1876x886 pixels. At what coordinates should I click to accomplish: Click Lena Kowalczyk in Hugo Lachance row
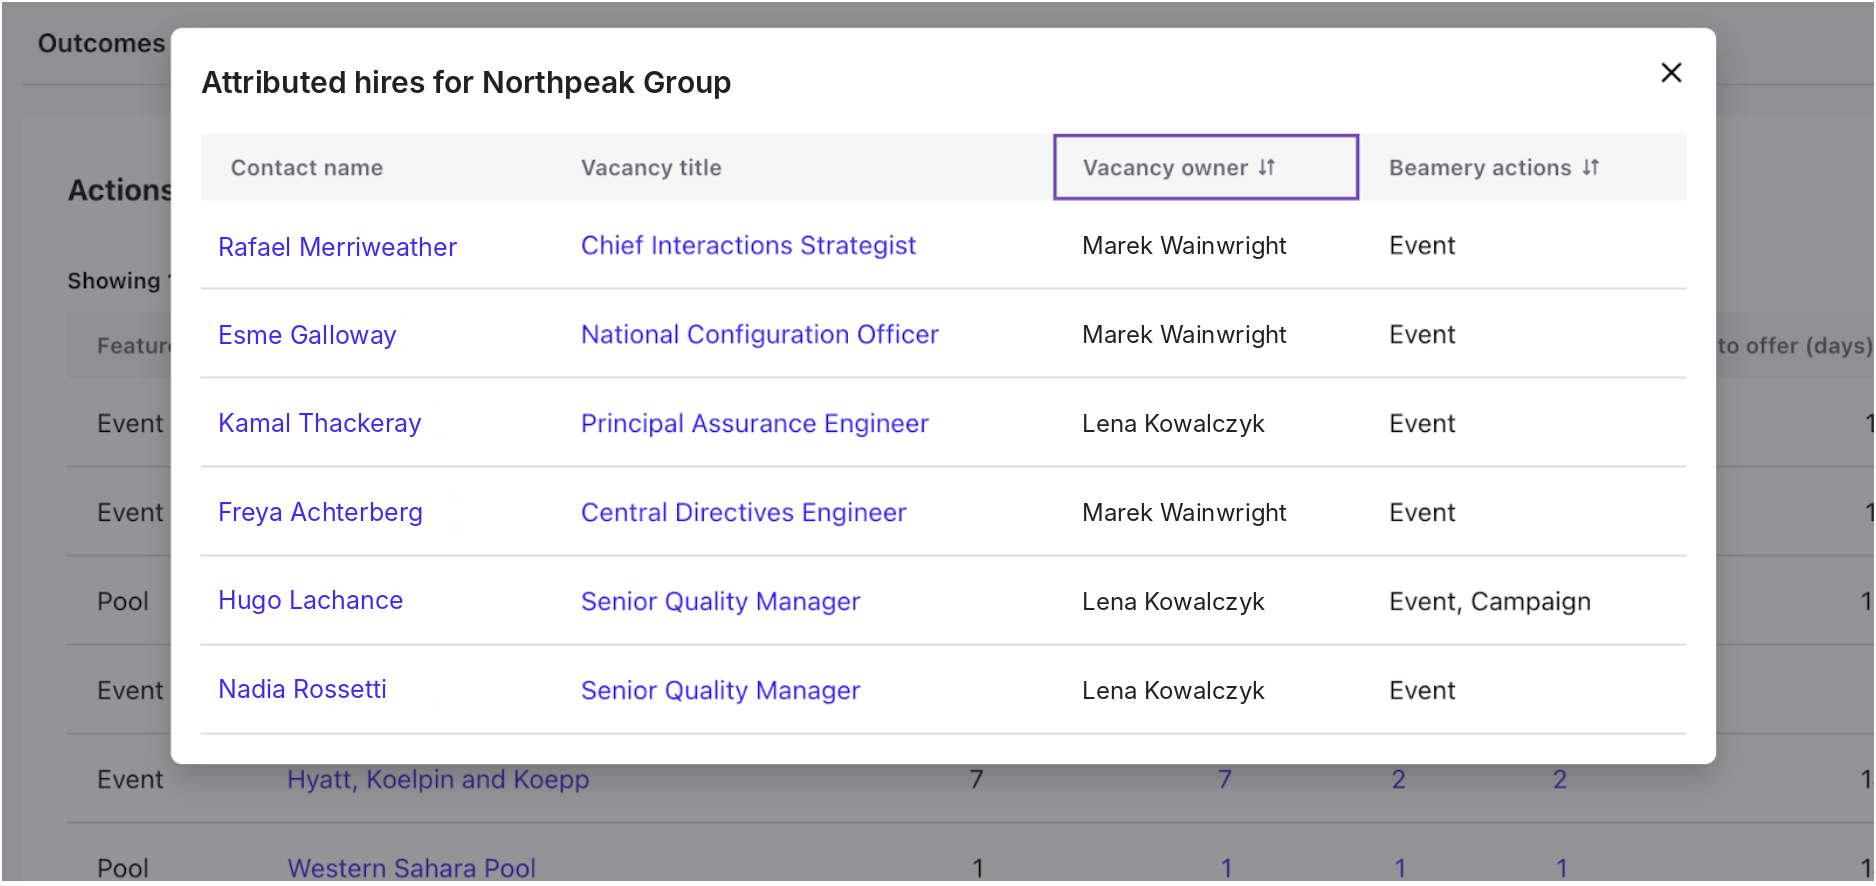[x=1173, y=602]
